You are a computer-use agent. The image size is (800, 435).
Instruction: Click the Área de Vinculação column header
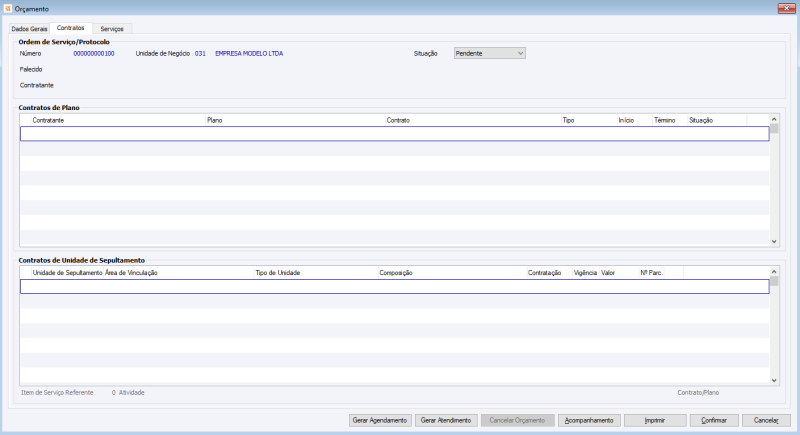click(x=179, y=273)
